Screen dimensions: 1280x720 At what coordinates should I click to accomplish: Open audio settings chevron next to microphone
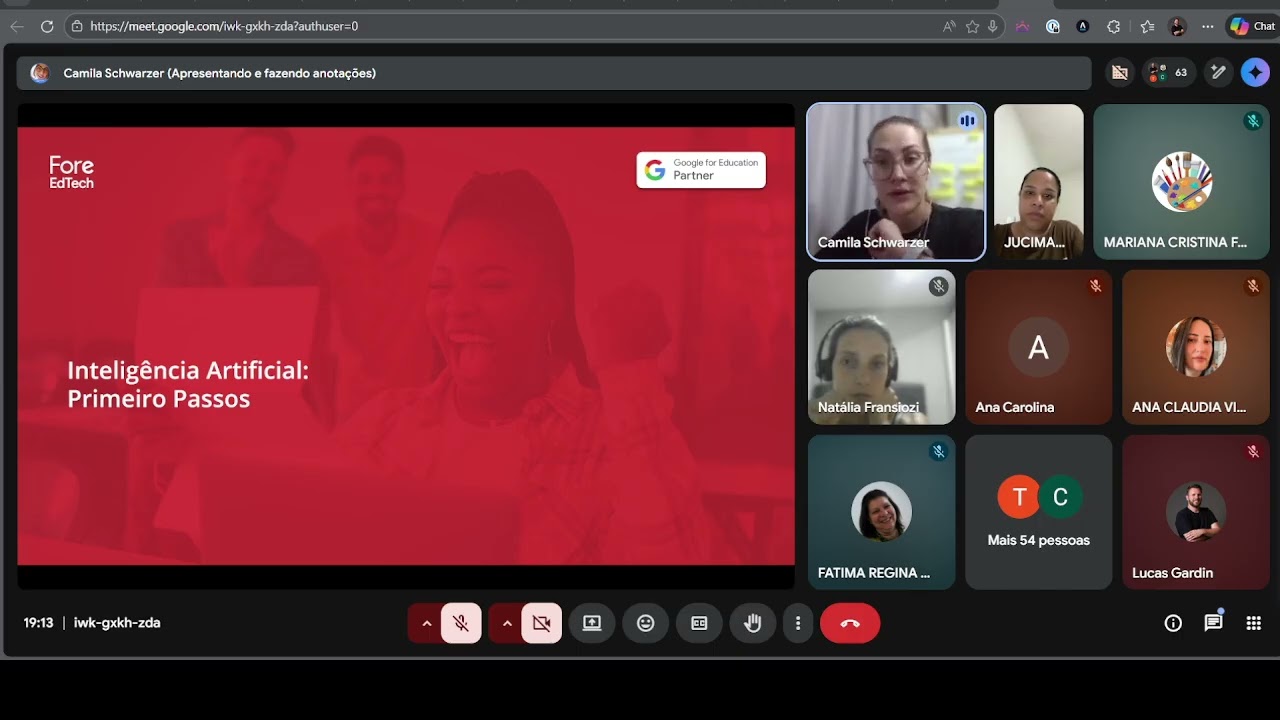tap(426, 623)
